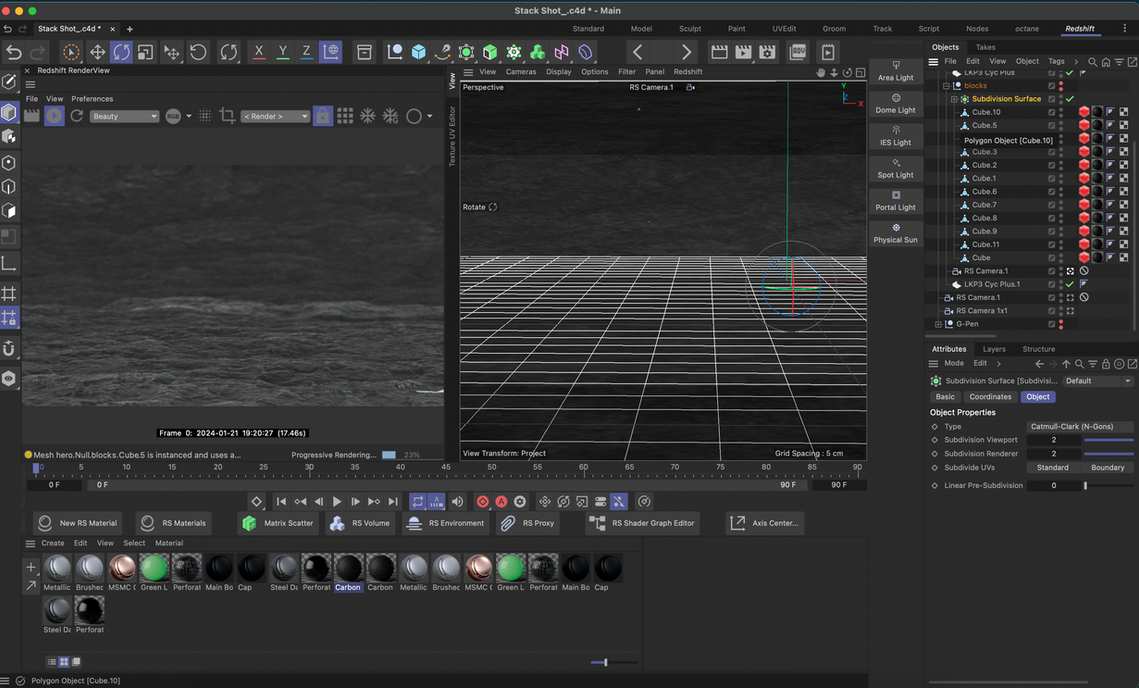The width and height of the screenshot is (1139, 688).
Task: Open the Default mode dropdown in Attributes
Action: coord(1098,381)
